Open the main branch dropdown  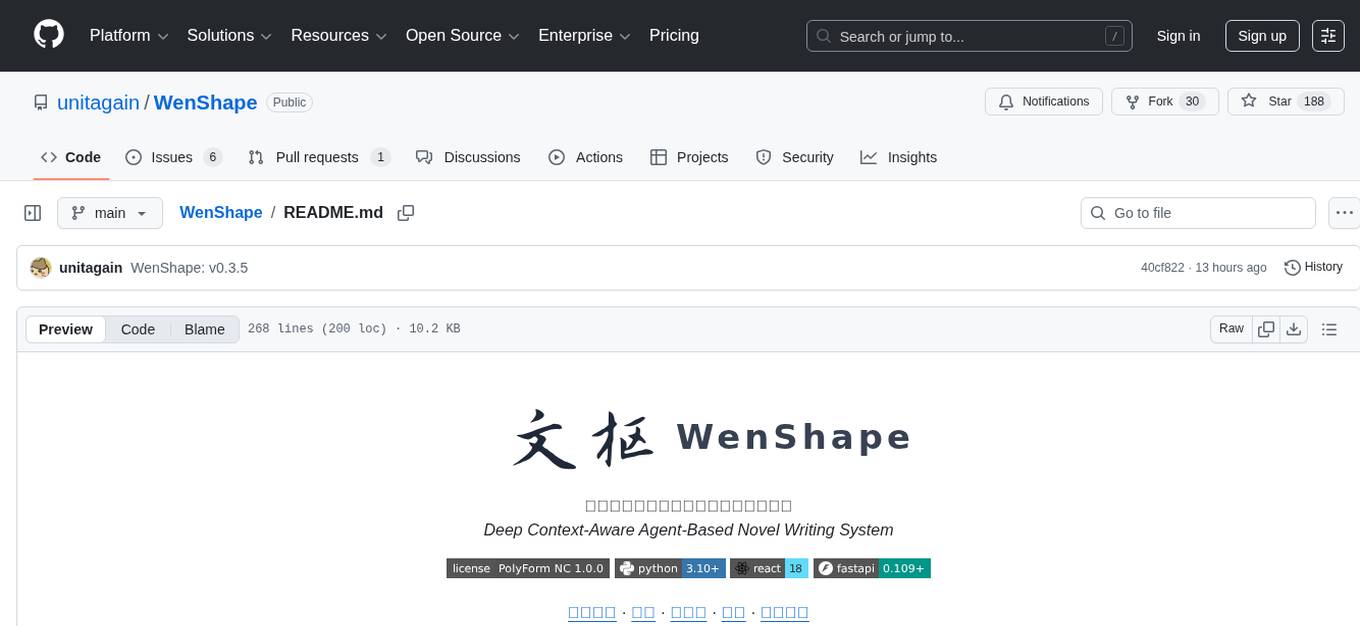[x=110, y=213]
